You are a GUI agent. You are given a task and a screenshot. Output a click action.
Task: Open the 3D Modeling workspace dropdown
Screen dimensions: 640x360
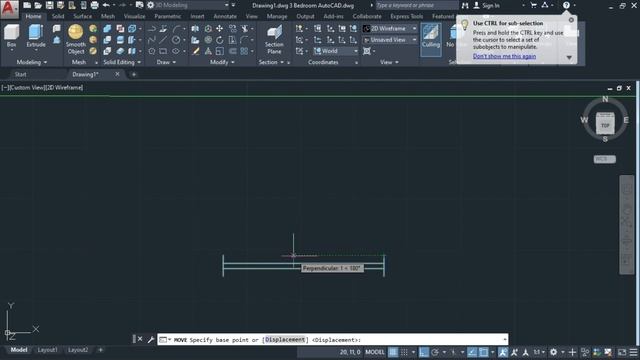(227, 5)
